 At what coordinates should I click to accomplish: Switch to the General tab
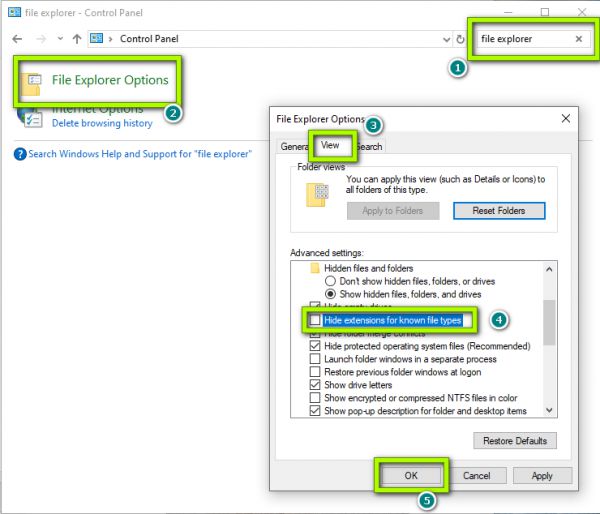pos(293,147)
